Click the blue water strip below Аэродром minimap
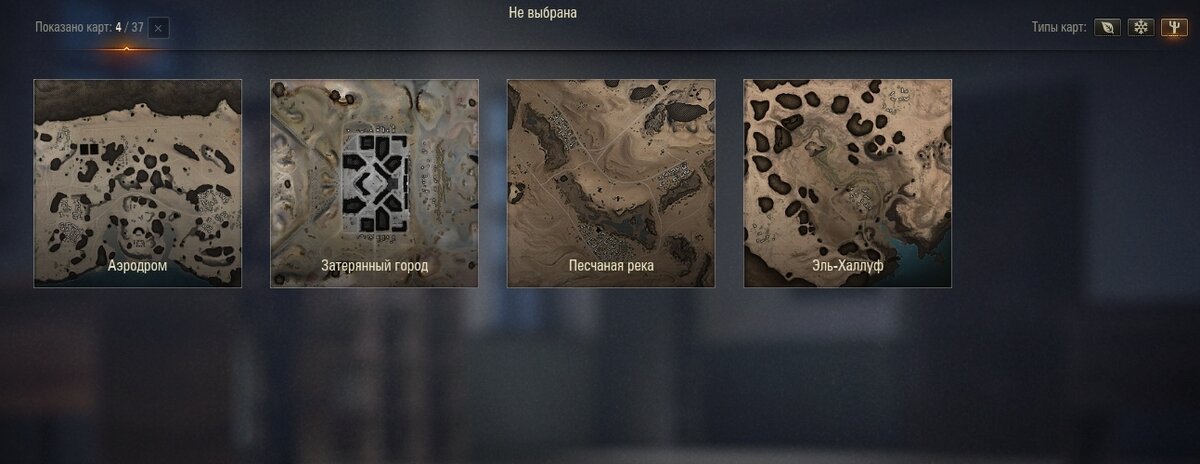 [x=138, y=282]
